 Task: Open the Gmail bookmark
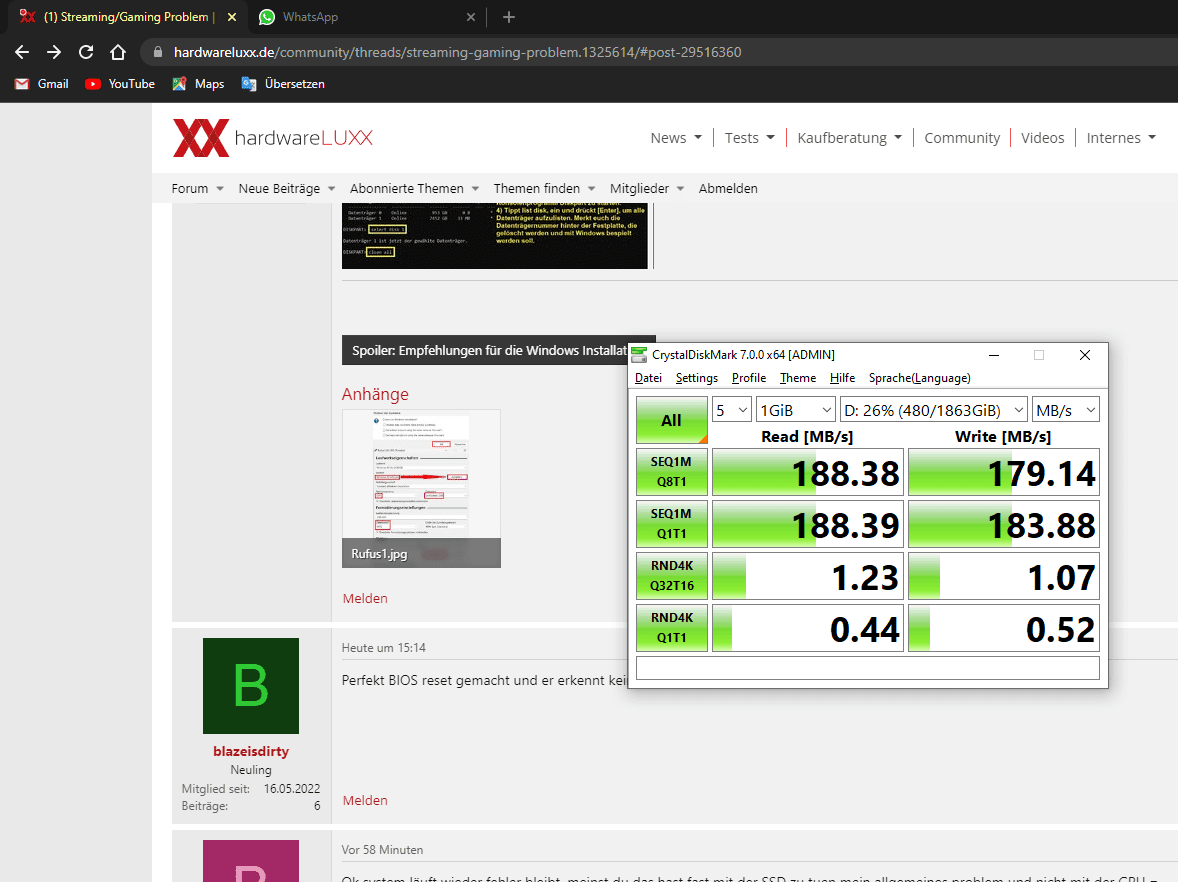pyautogui.click(x=42, y=83)
